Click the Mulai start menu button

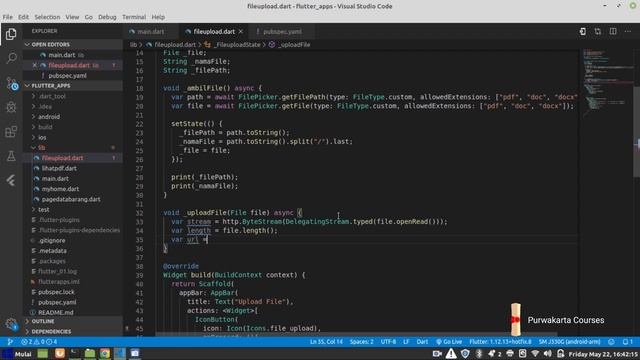point(17,353)
